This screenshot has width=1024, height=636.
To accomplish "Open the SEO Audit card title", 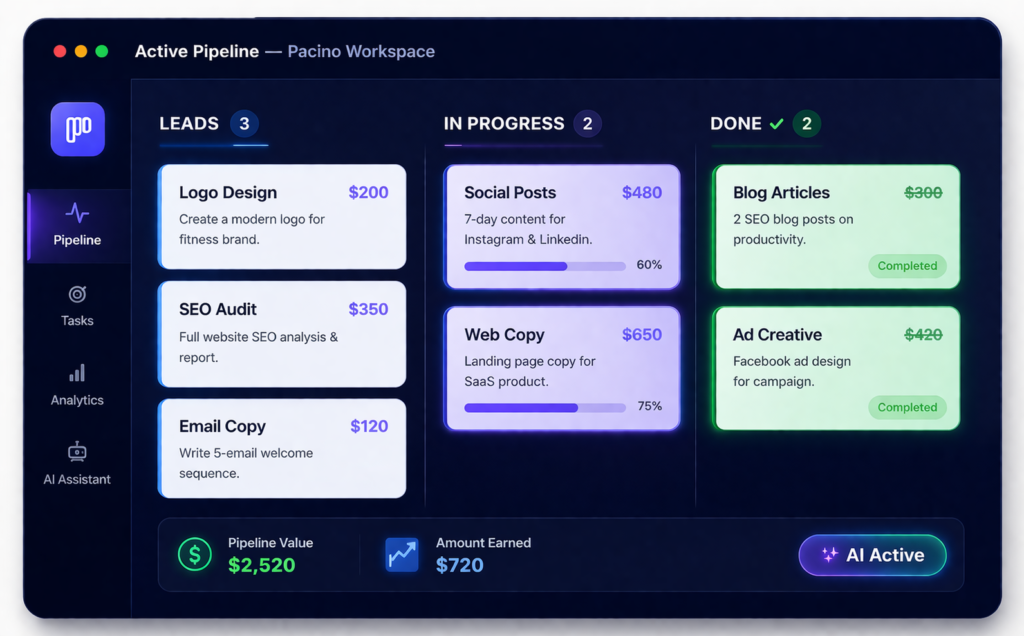I will [218, 309].
